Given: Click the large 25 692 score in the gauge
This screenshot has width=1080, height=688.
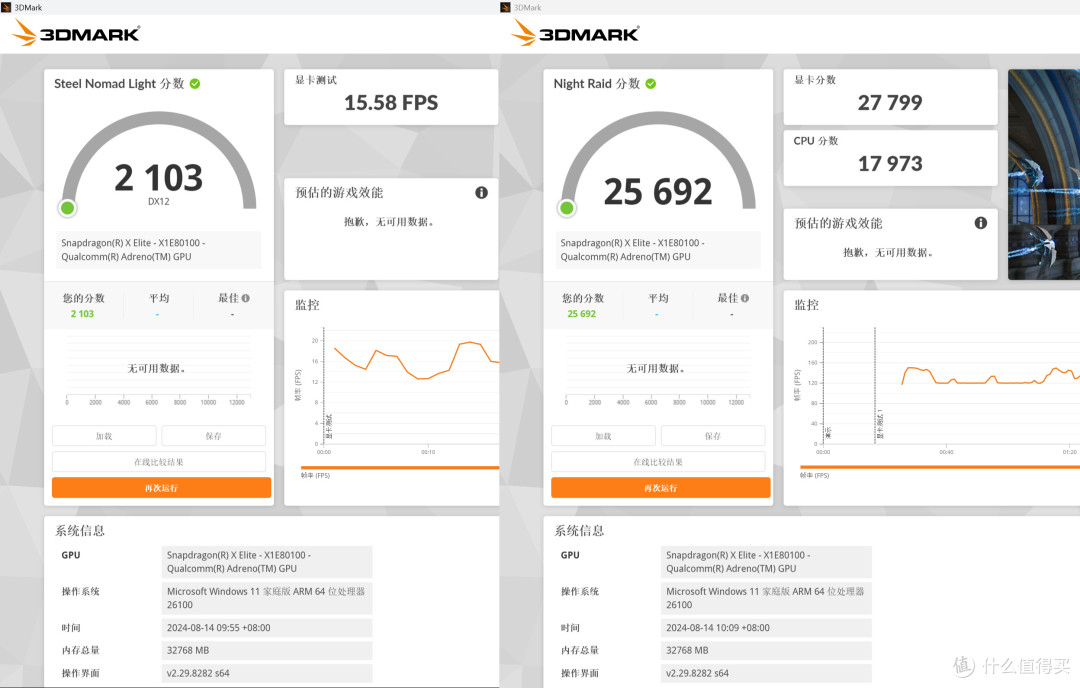Looking at the screenshot, I should click(x=658, y=191).
